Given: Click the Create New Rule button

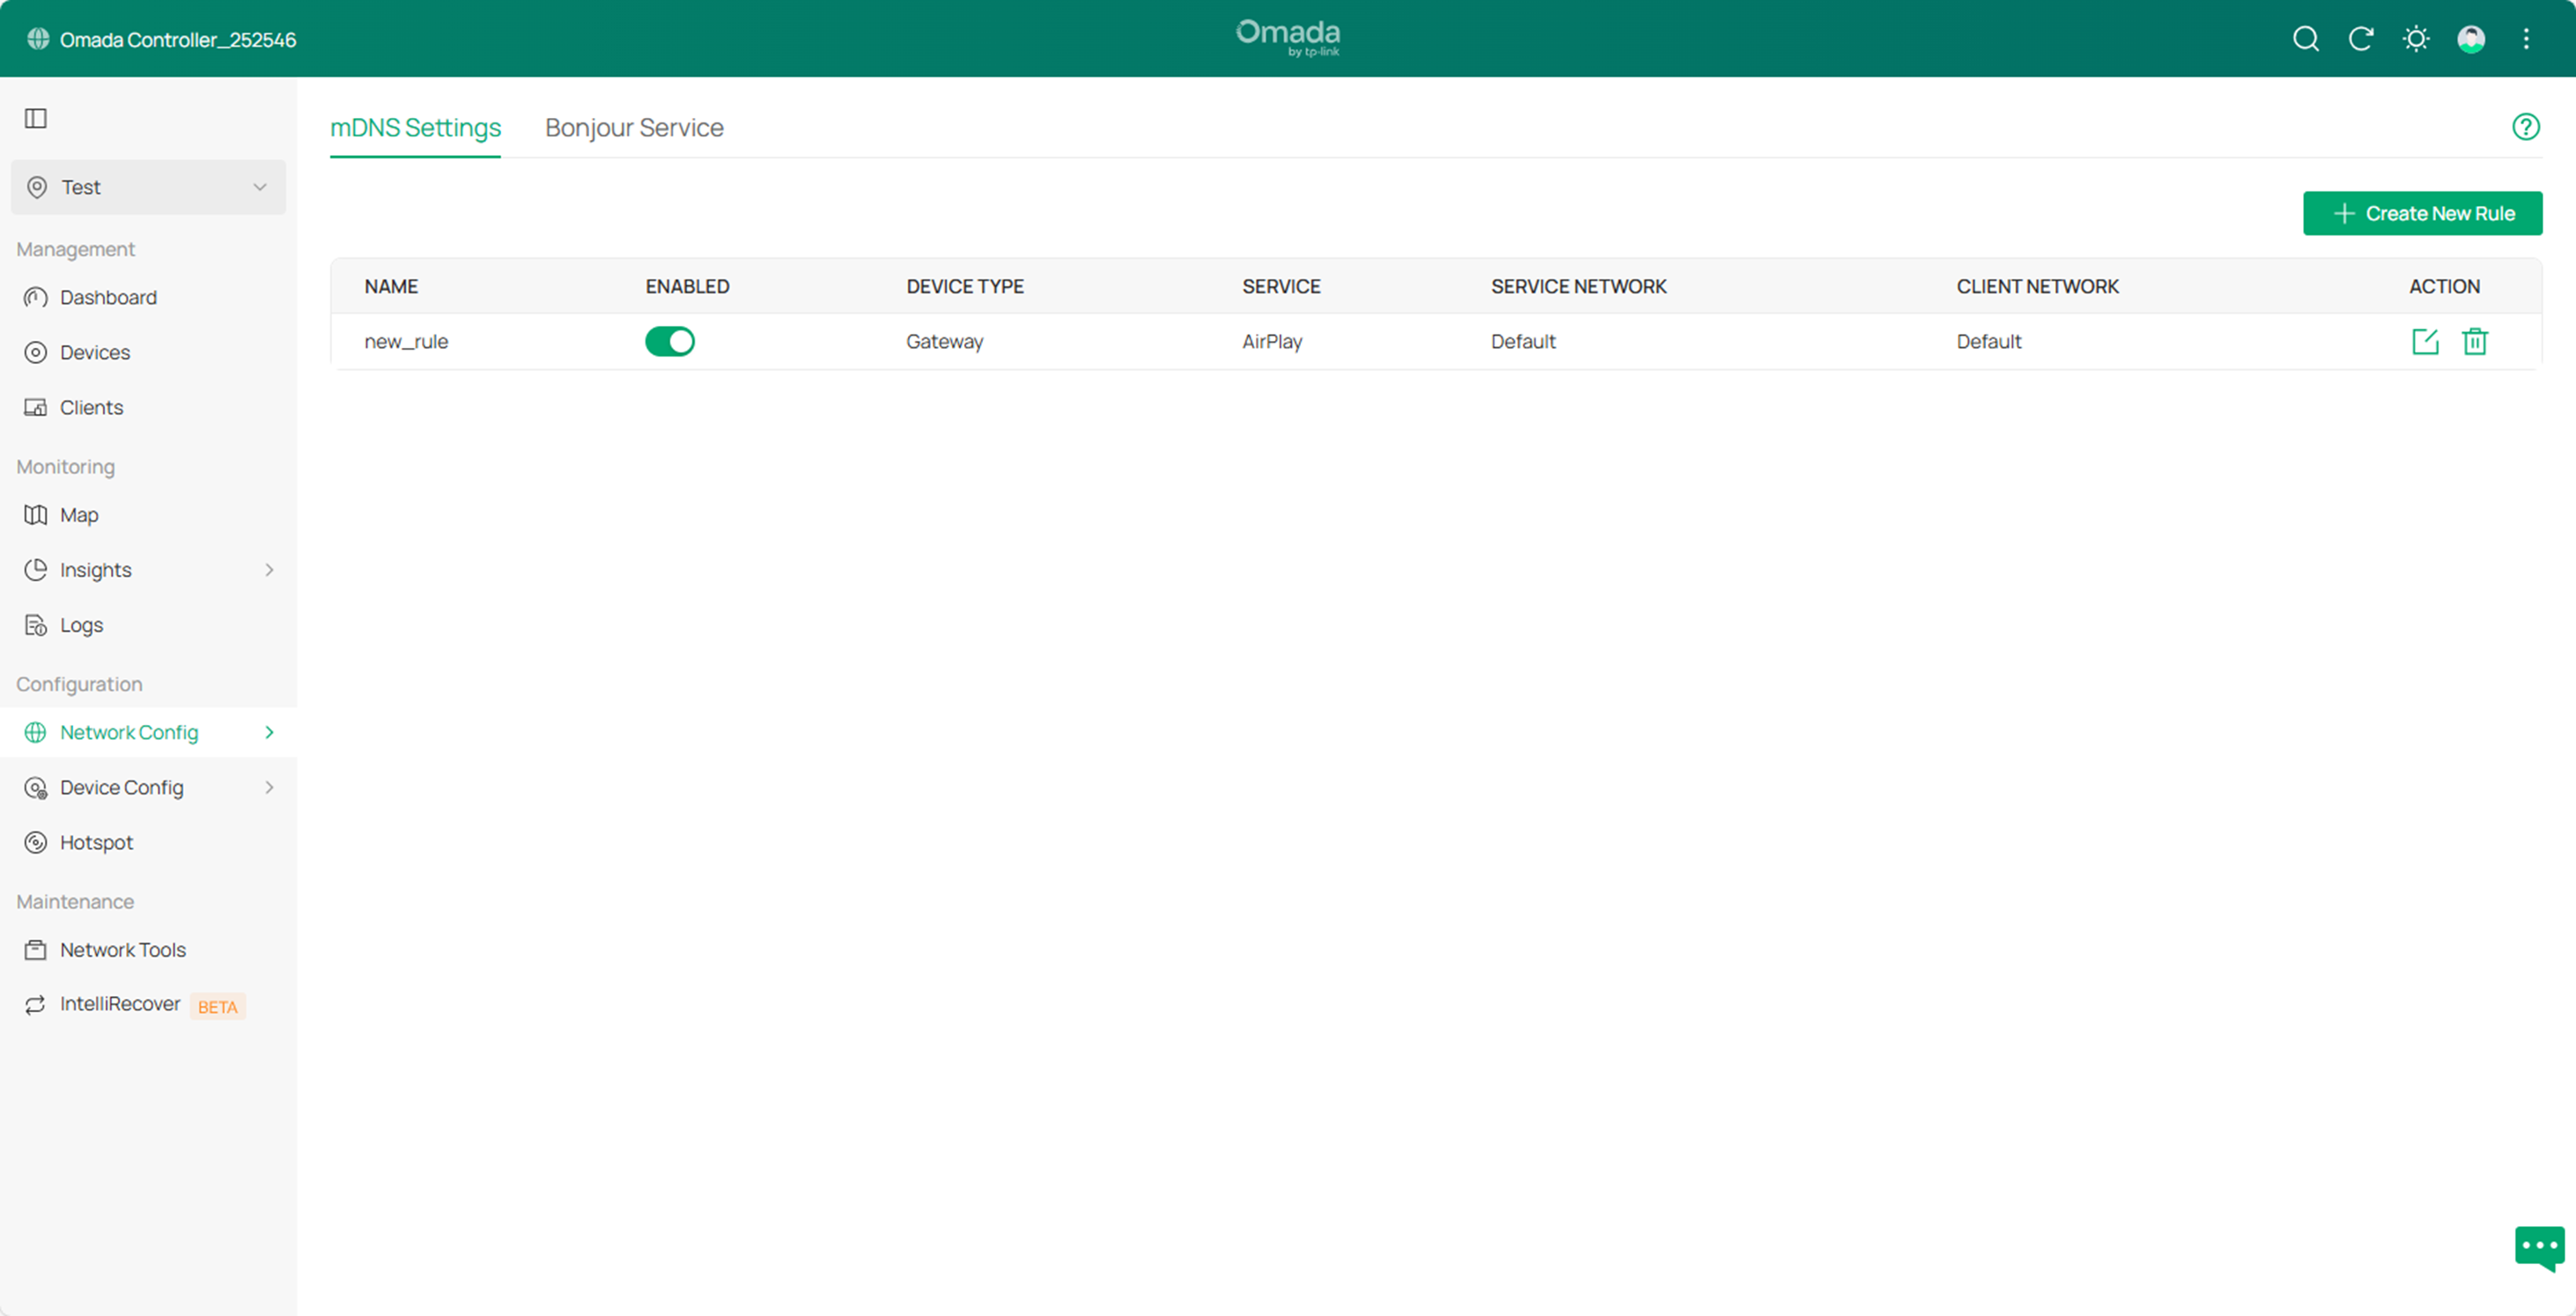Looking at the screenshot, I should [x=2422, y=213].
